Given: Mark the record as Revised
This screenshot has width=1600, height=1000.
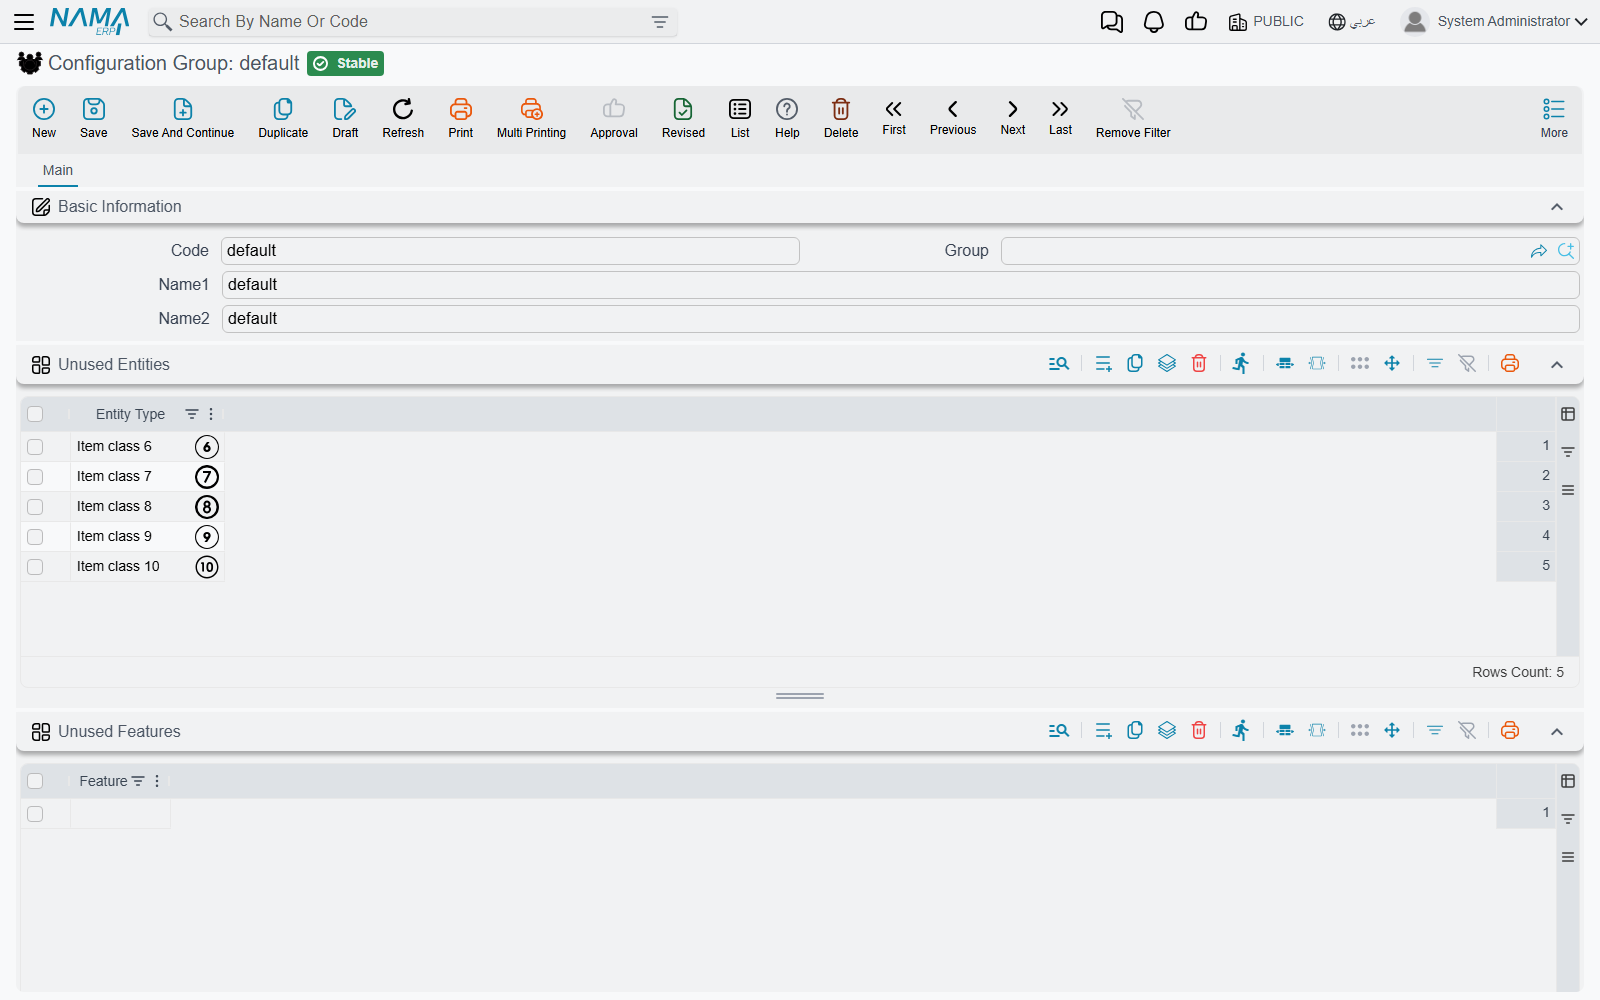Looking at the screenshot, I should point(683,118).
